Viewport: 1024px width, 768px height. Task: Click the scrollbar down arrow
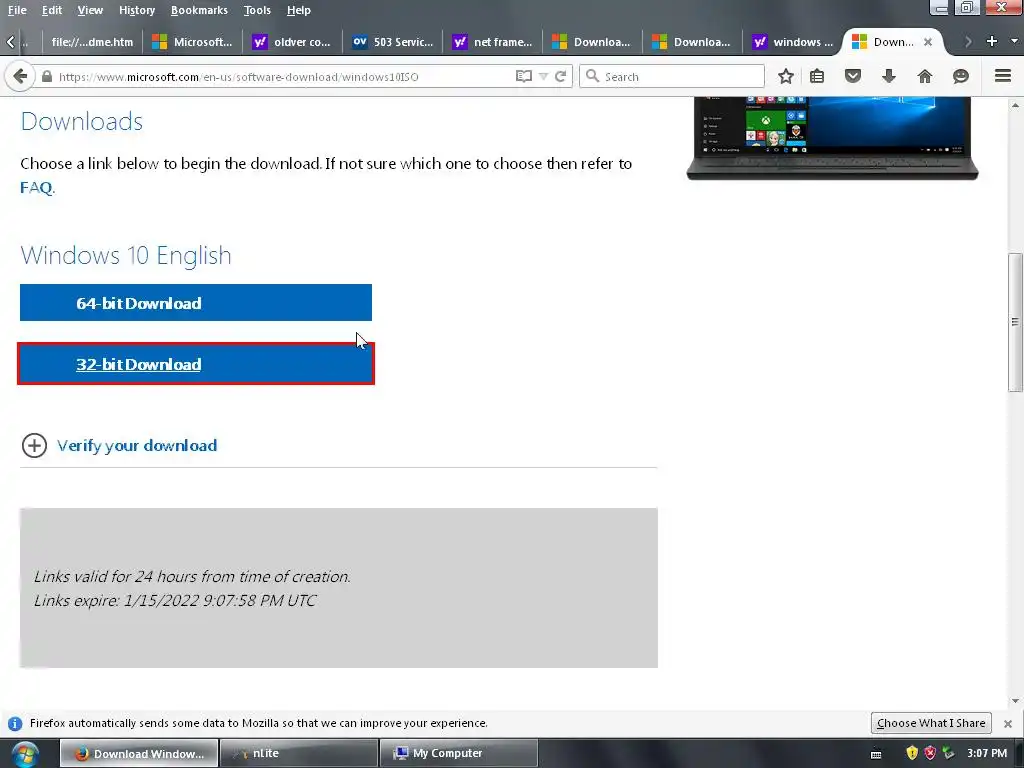pos(1015,701)
